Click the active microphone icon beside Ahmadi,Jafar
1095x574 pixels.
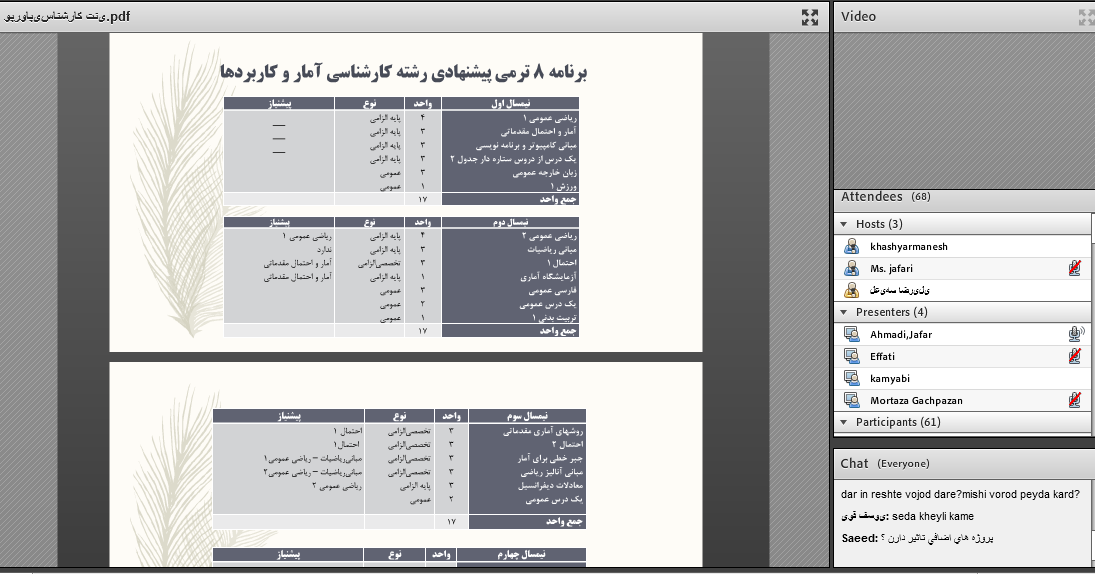(x=1076, y=334)
